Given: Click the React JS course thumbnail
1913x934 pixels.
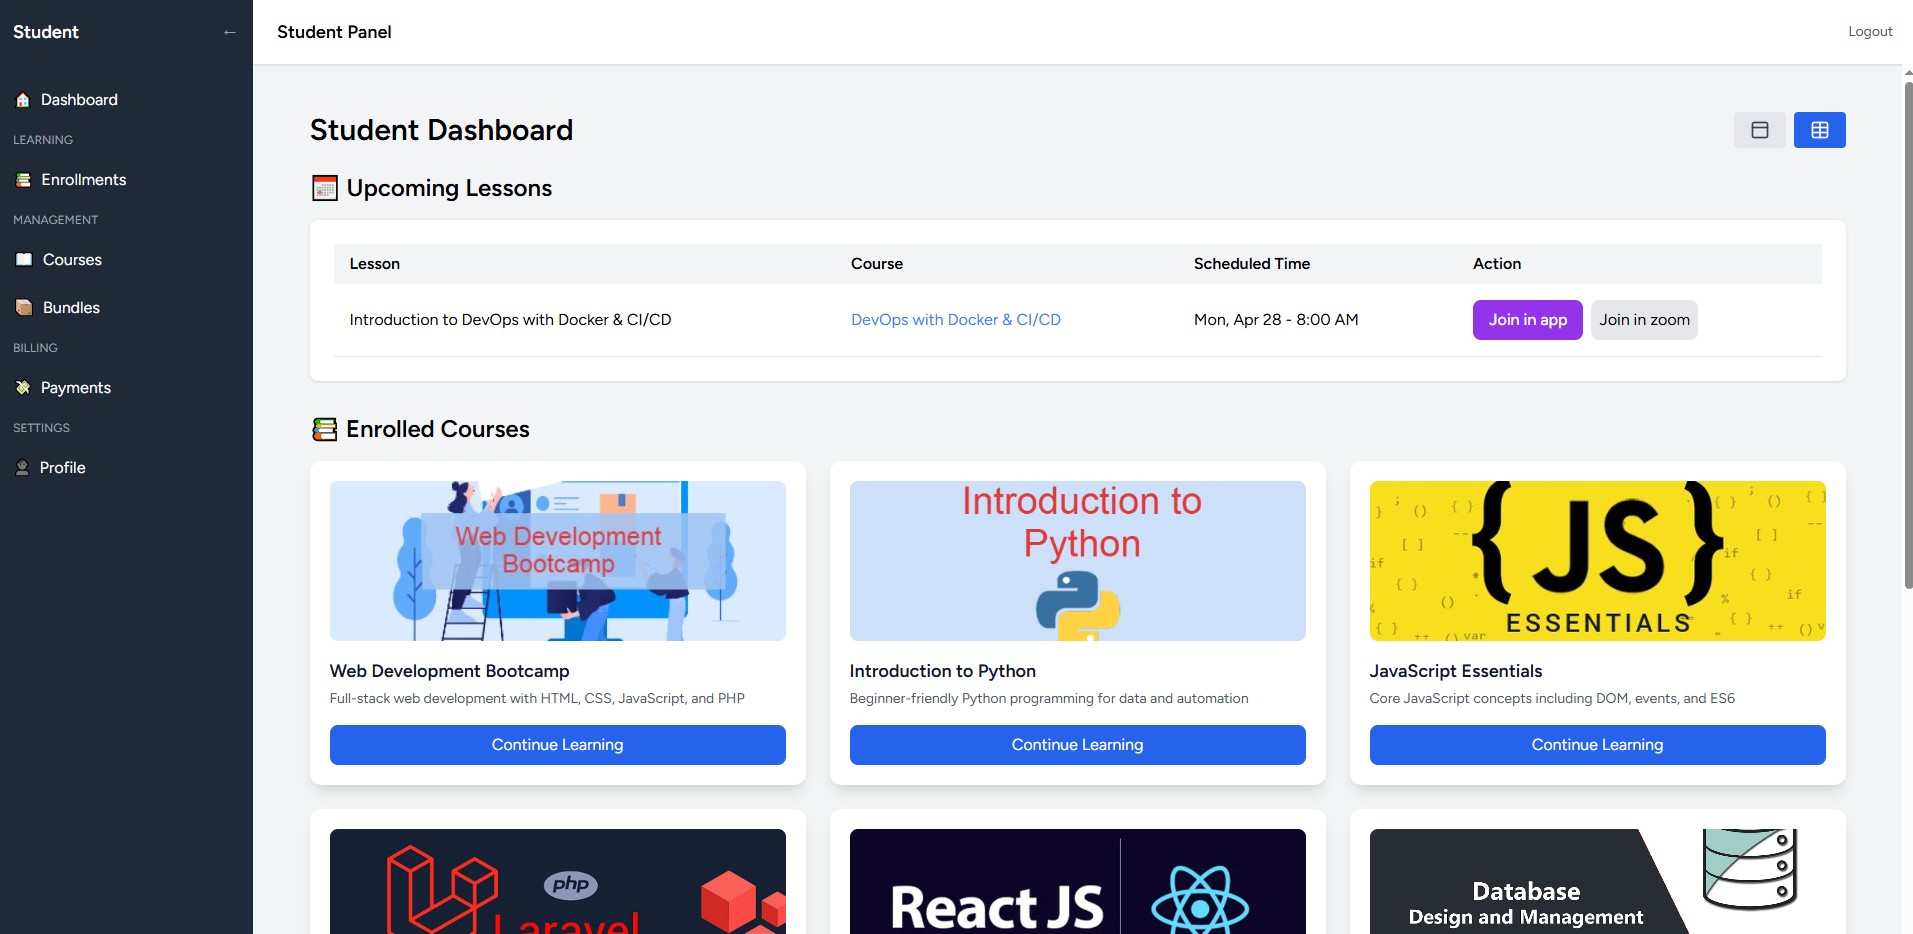Looking at the screenshot, I should coord(1077,881).
